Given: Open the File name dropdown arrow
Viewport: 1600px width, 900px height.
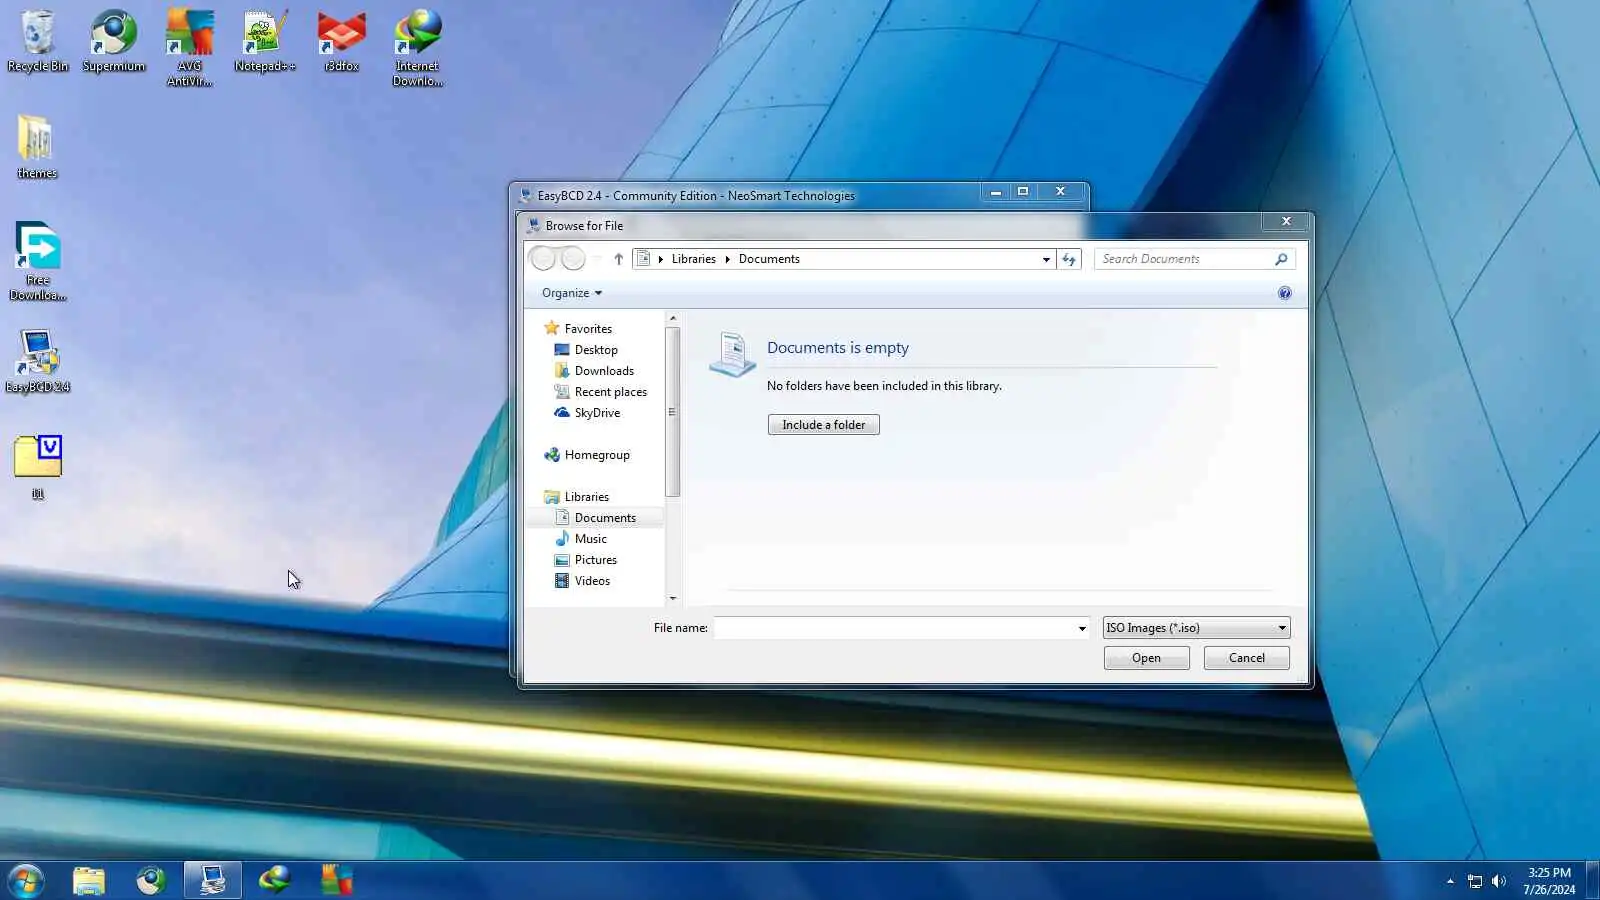Looking at the screenshot, I should tap(1082, 628).
